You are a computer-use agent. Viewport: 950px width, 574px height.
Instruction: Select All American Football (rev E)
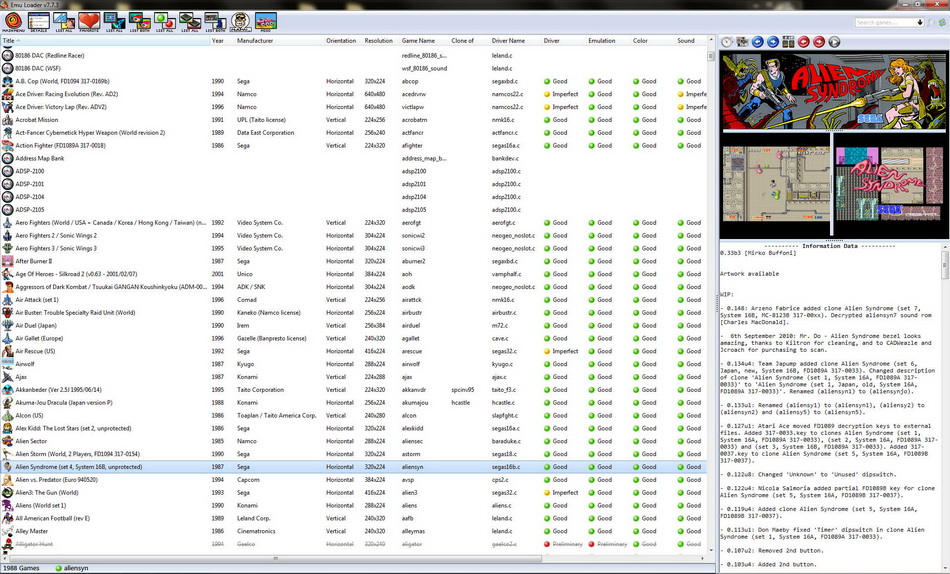(x=353, y=518)
